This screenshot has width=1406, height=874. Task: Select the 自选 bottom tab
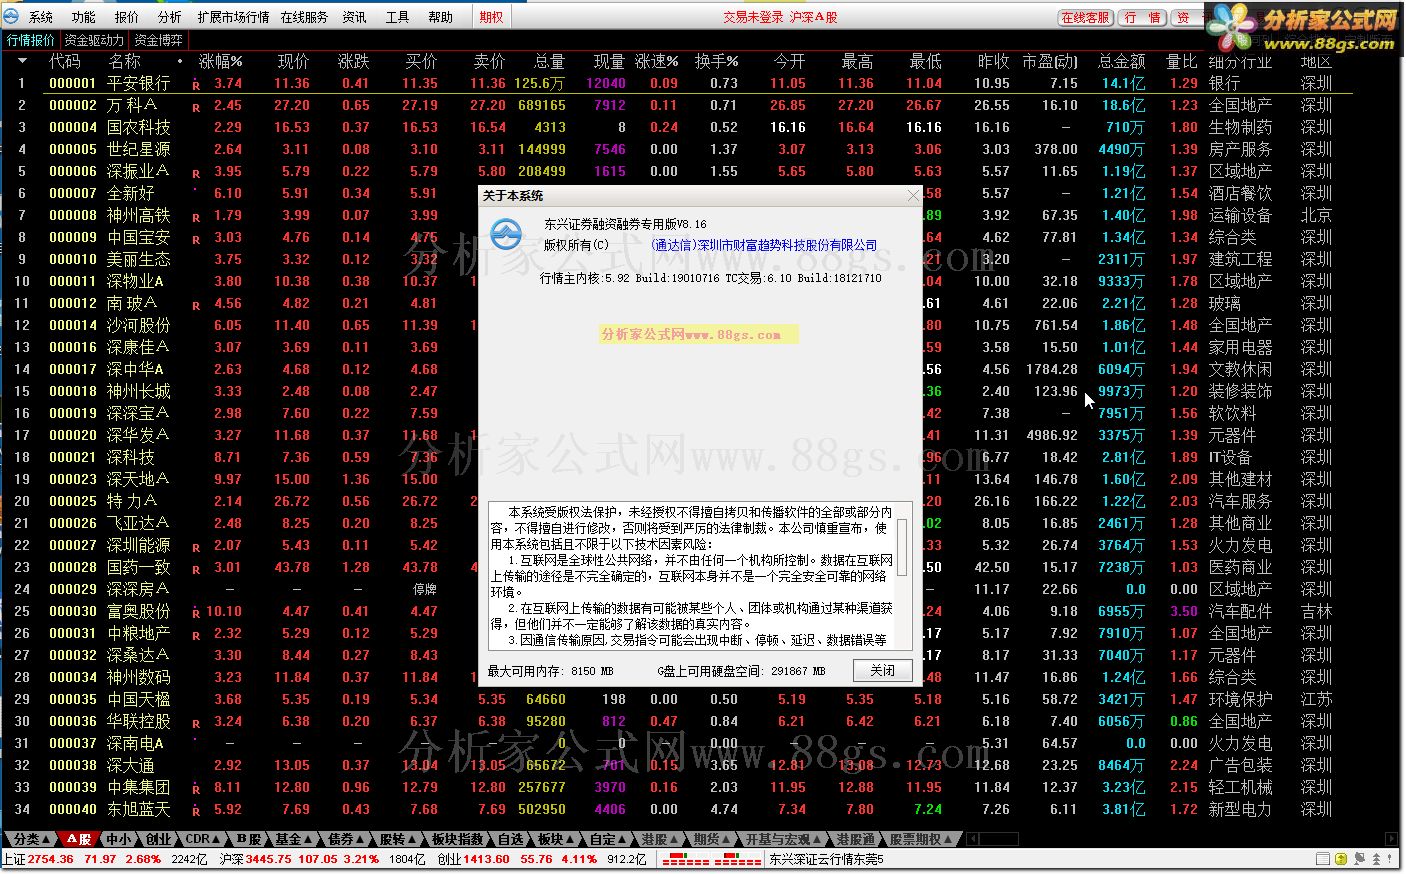[511, 839]
